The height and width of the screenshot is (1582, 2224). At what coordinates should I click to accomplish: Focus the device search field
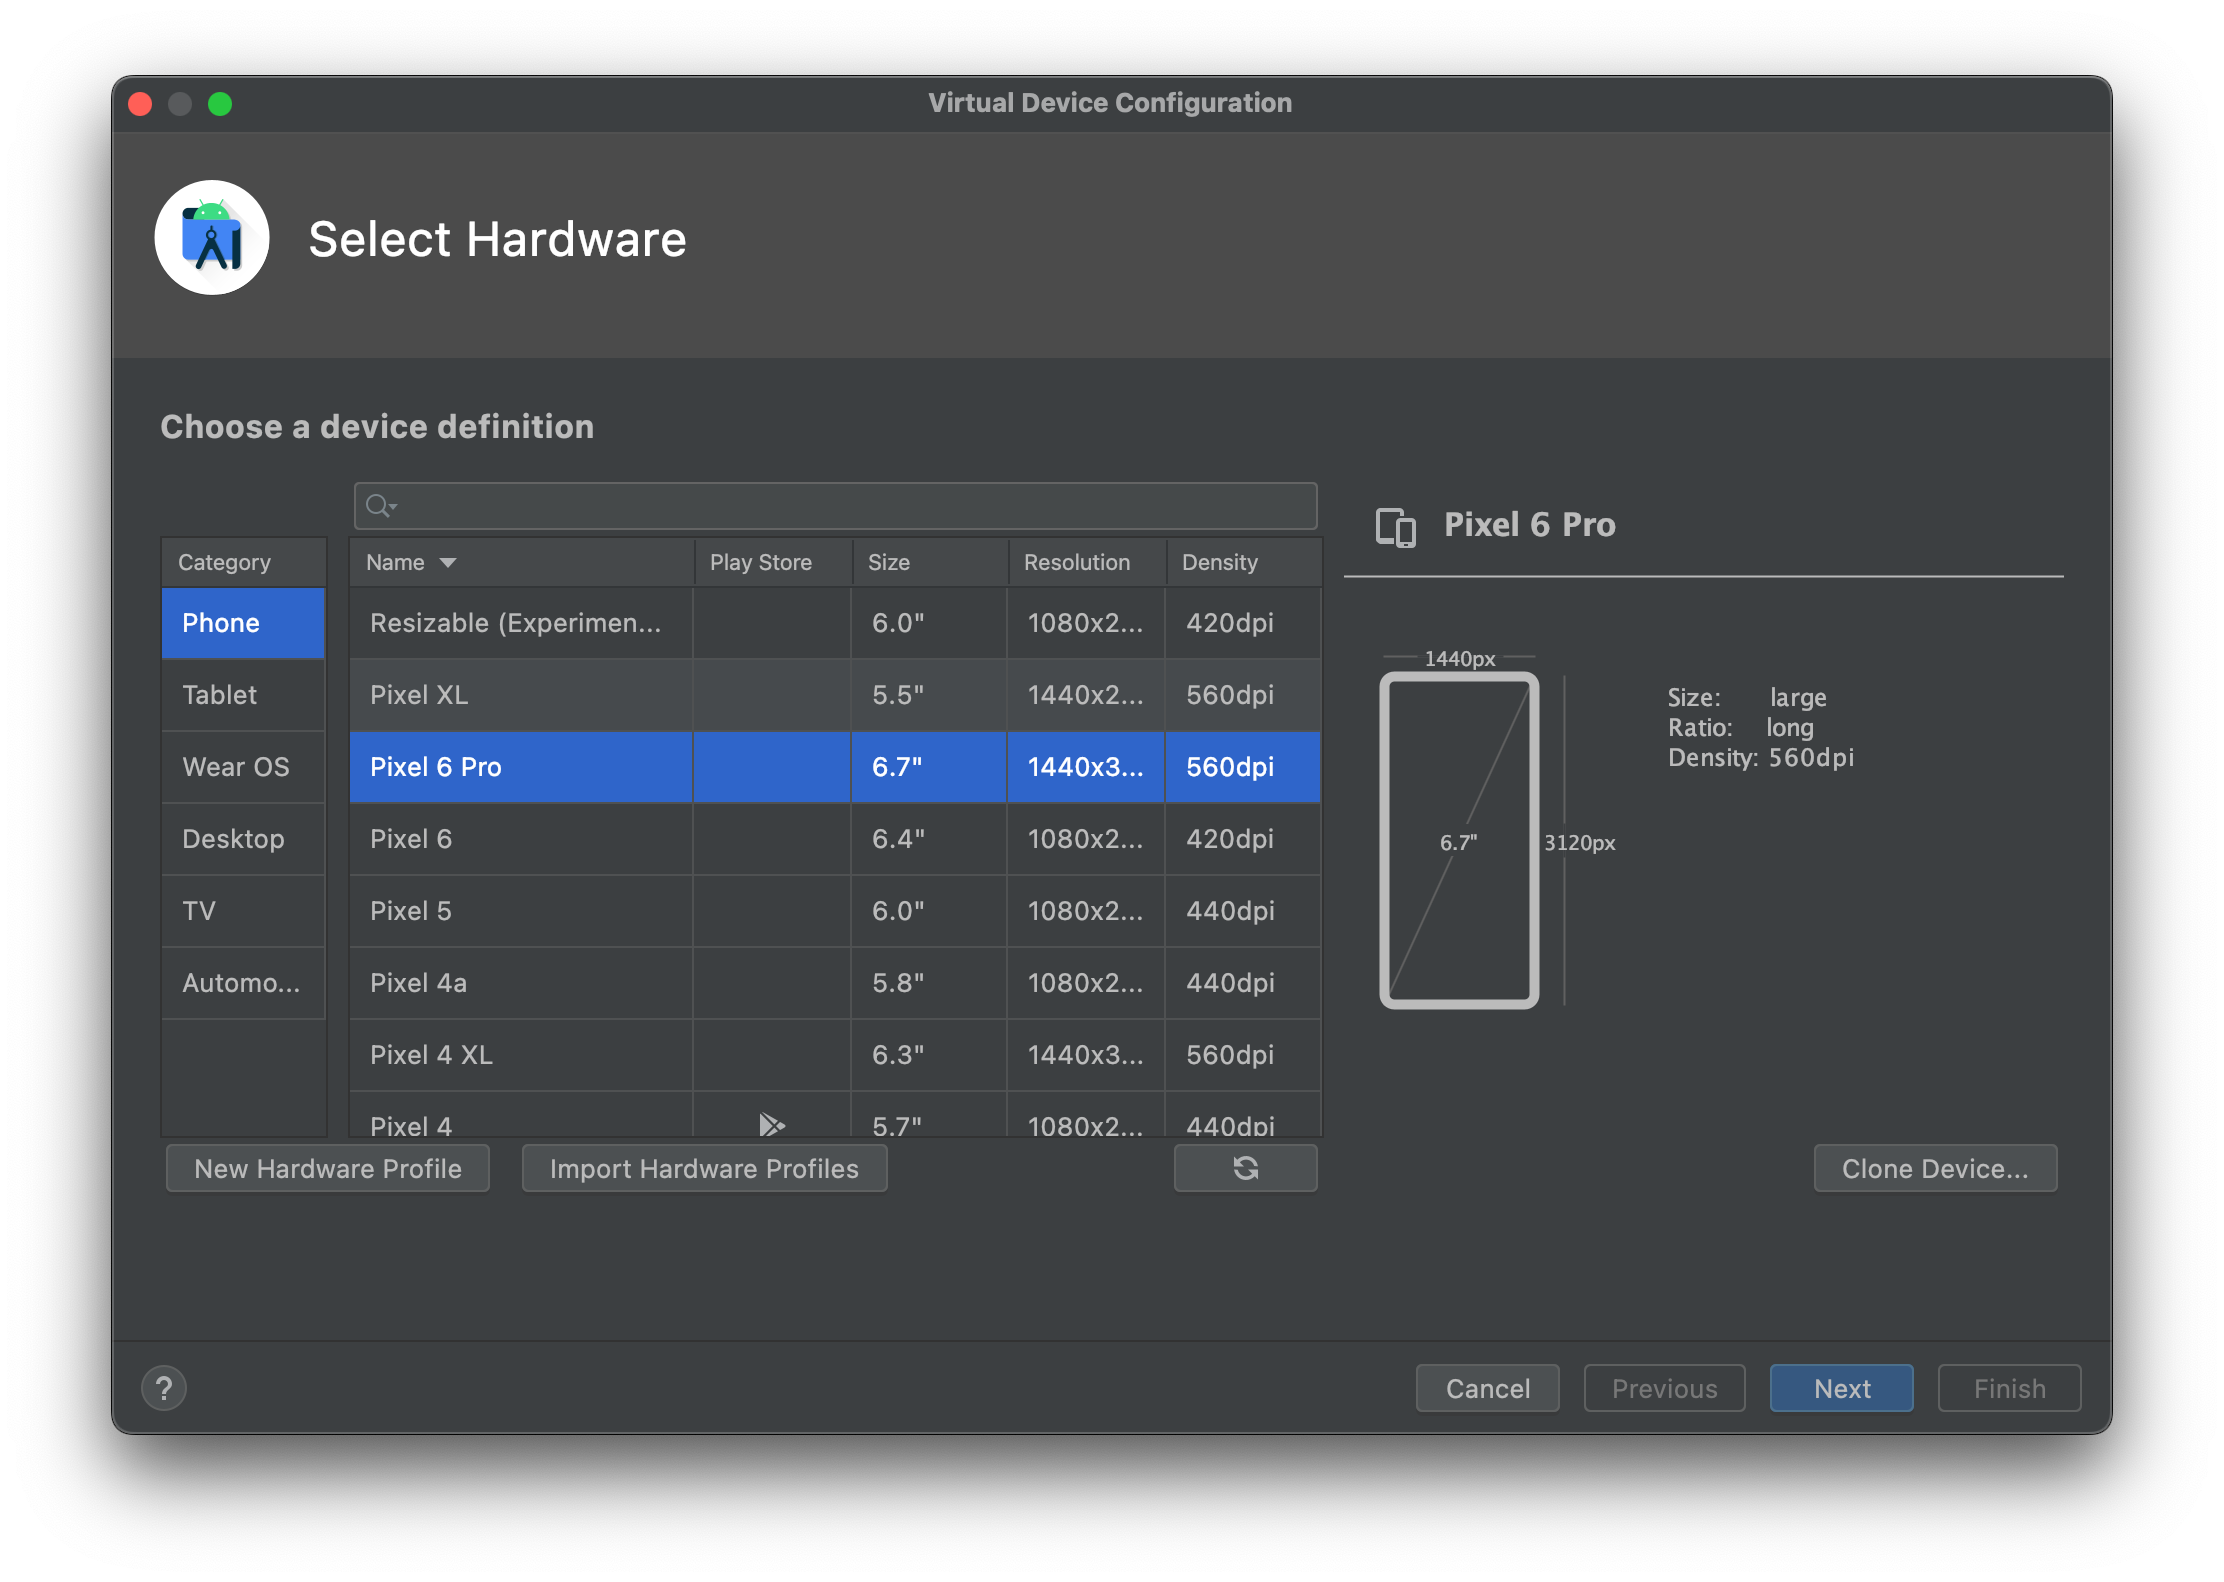point(850,506)
